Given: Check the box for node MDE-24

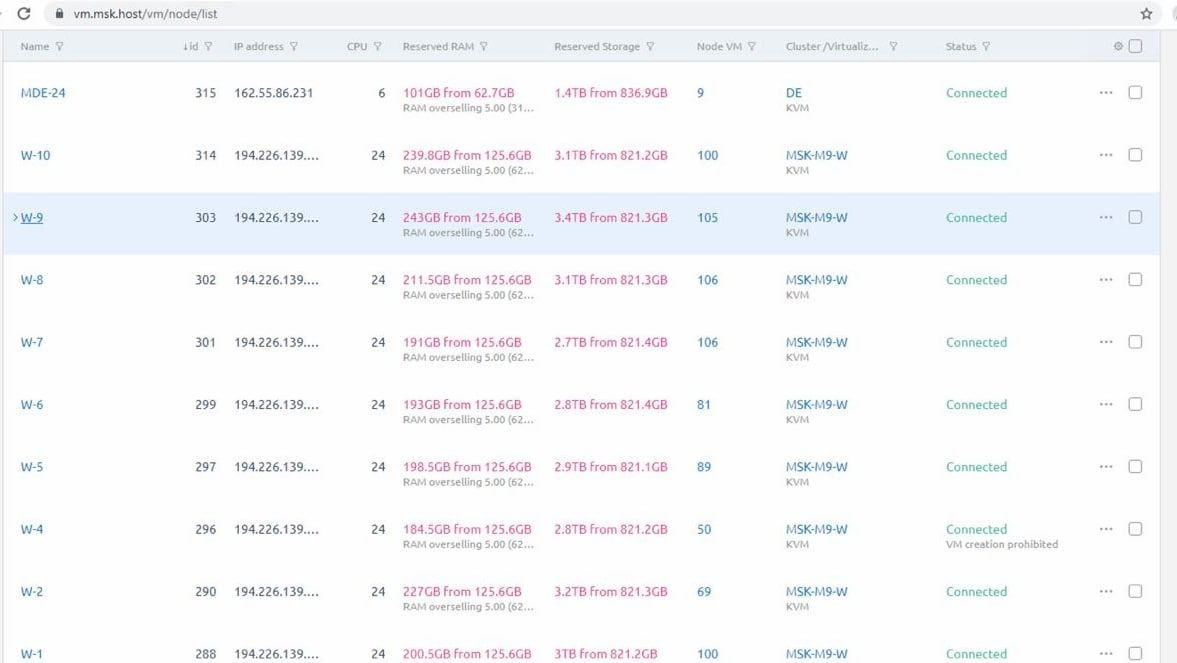Looking at the screenshot, I should (x=1135, y=93).
